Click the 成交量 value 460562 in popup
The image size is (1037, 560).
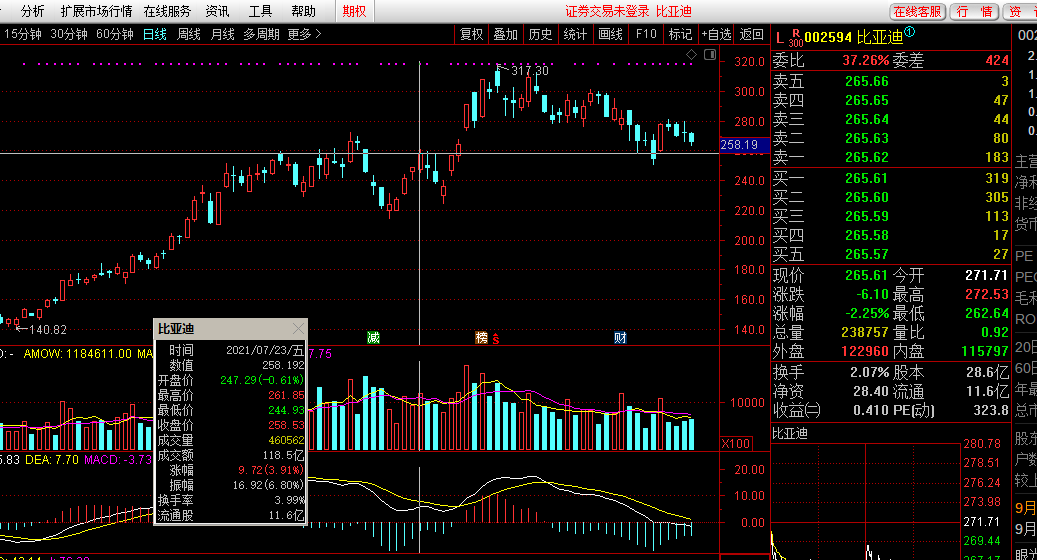pos(286,440)
